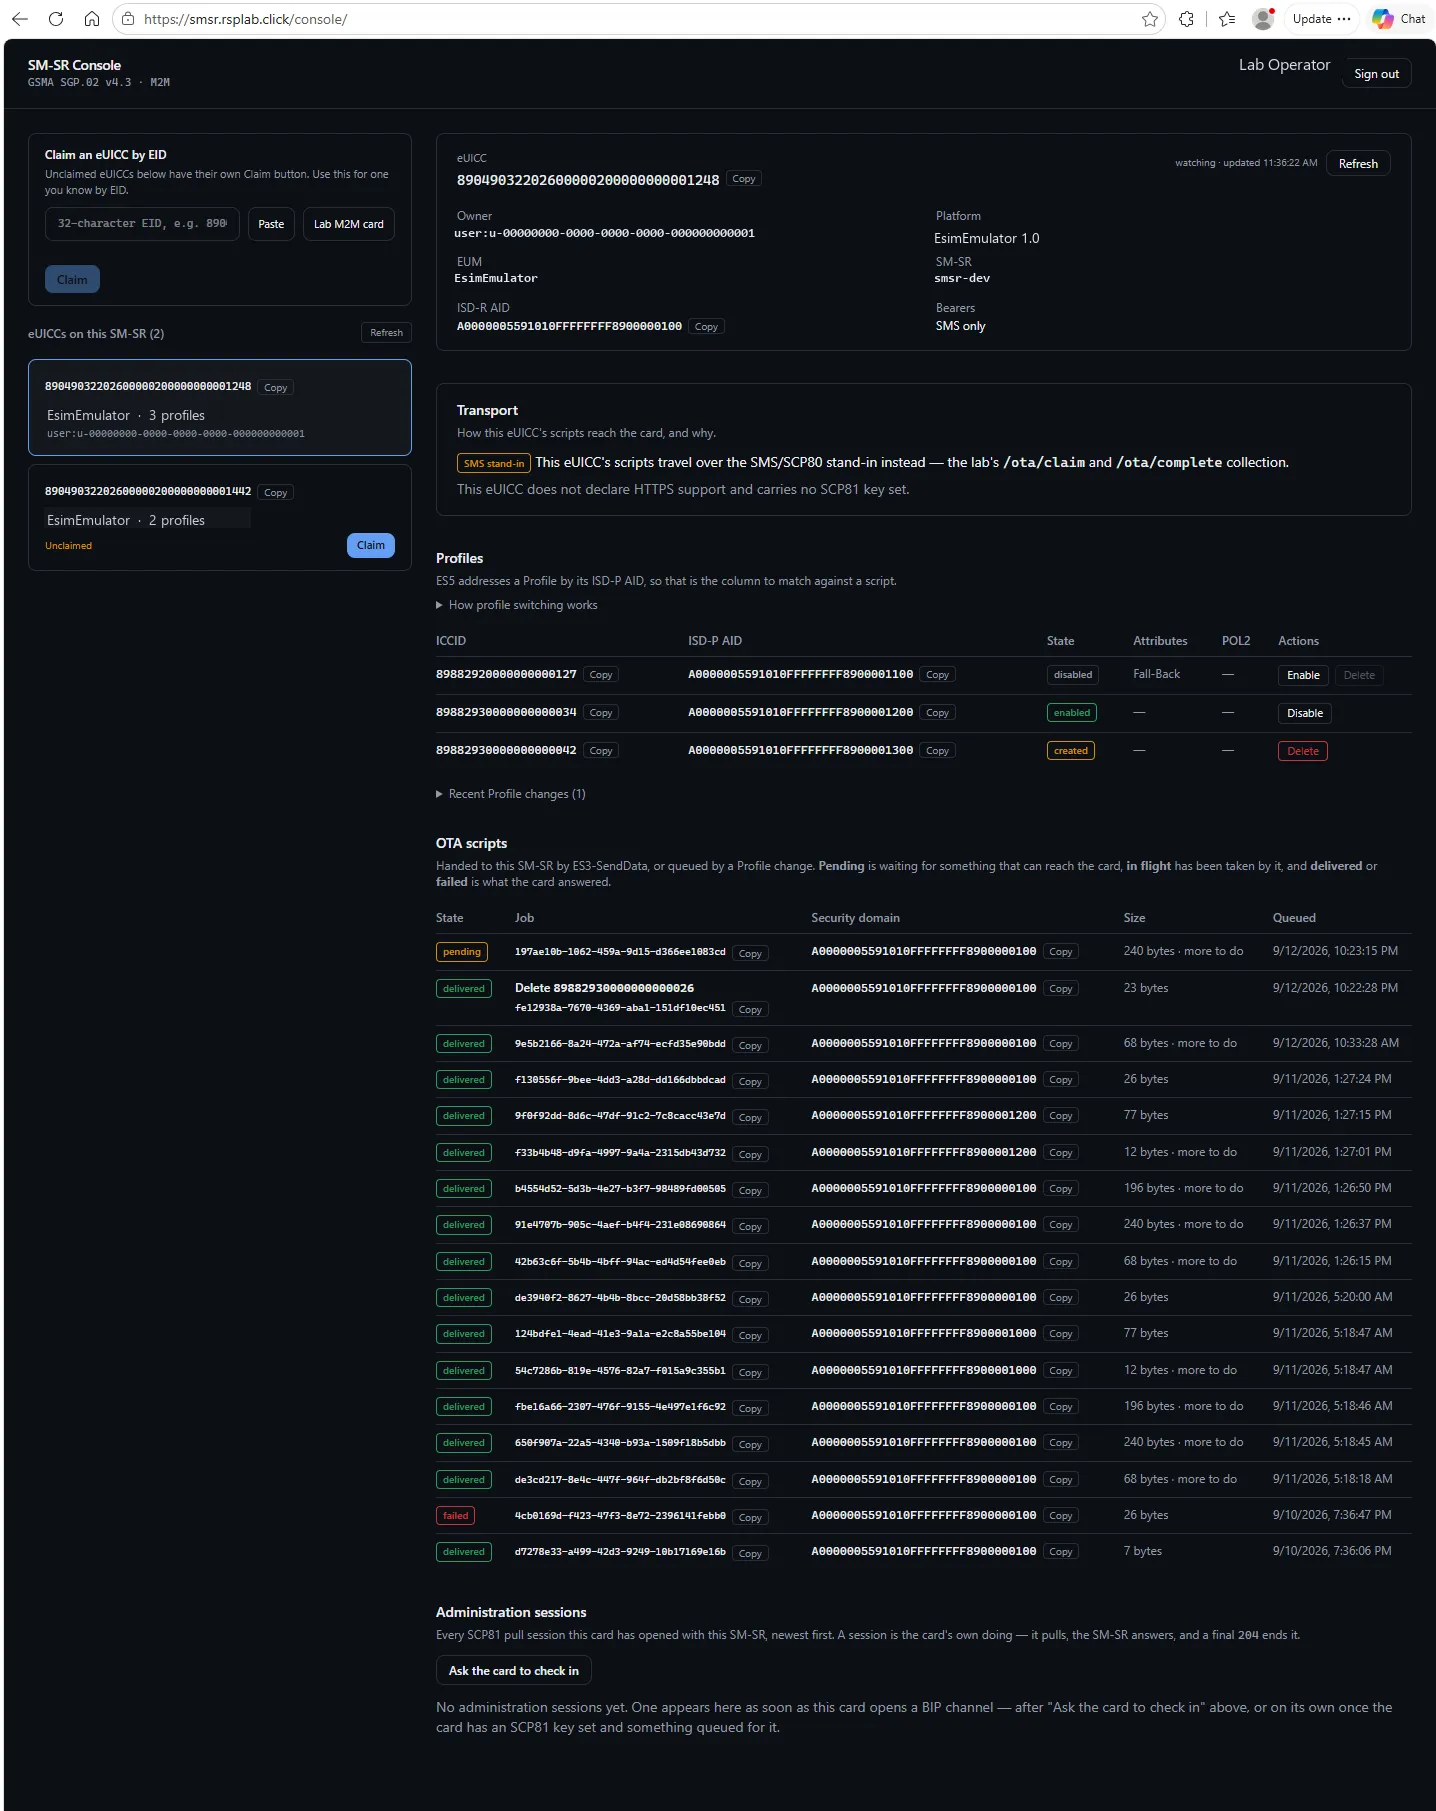Click the pending state badge
1436x1811 pixels.
(462, 952)
